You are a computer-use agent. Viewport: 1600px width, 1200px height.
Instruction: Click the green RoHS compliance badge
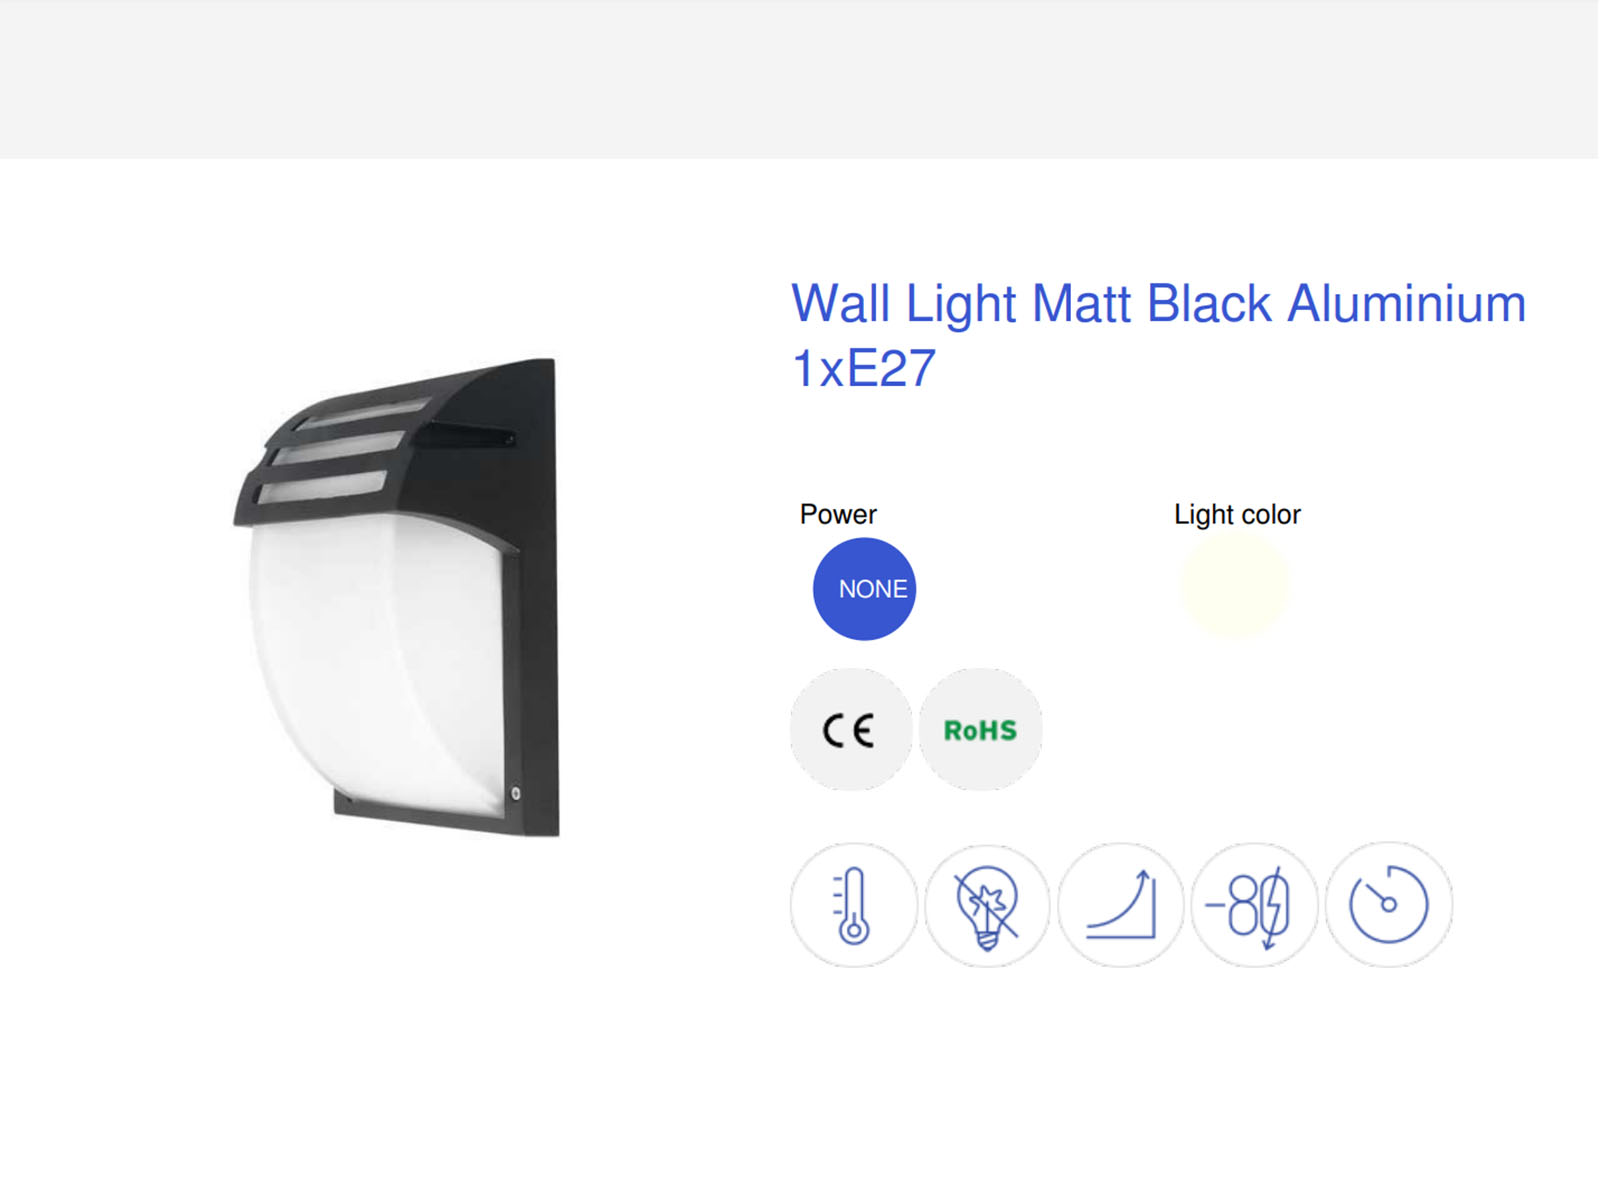pos(980,730)
